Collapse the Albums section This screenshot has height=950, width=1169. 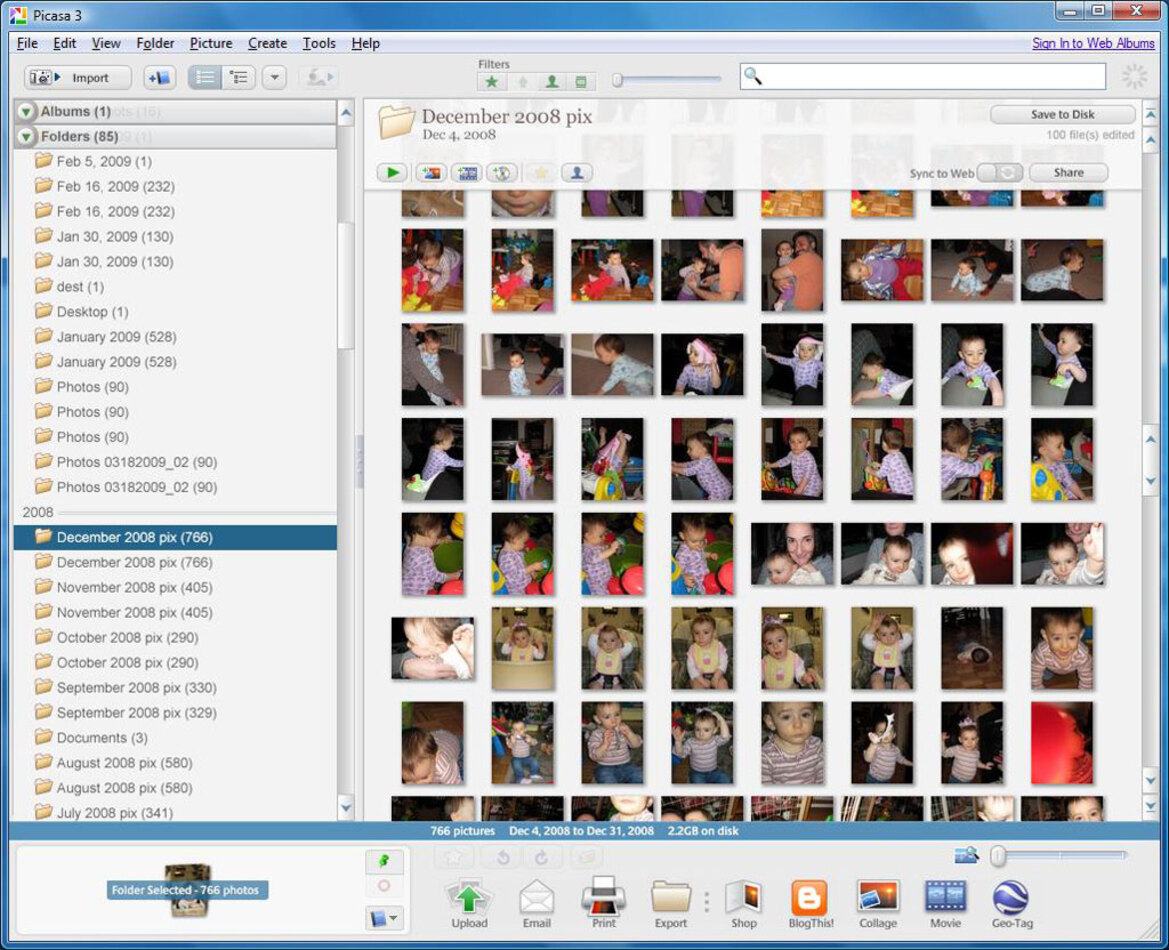tap(26, 112)
